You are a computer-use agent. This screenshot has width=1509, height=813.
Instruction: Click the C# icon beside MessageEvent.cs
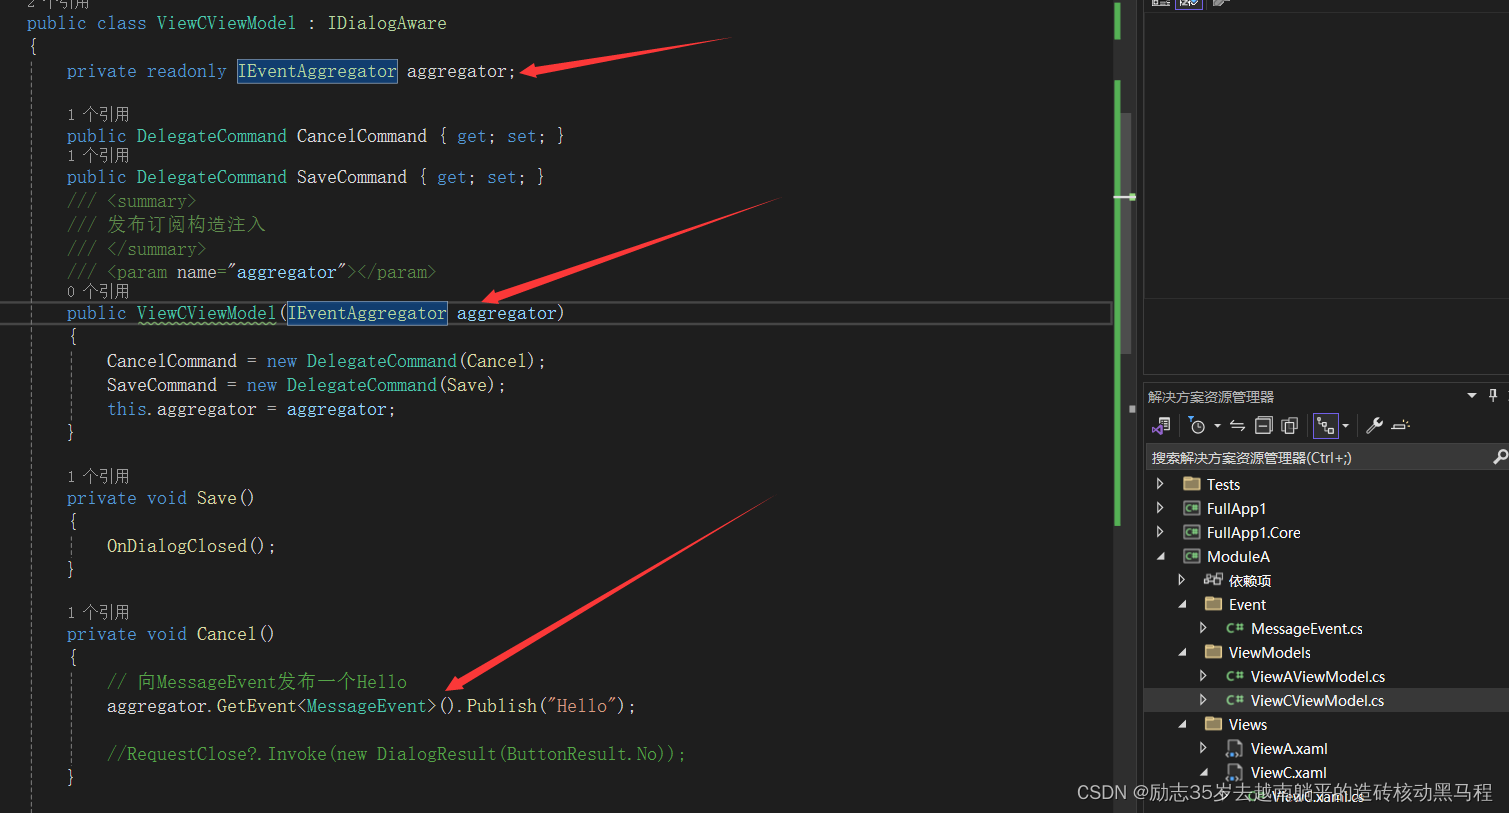[1235, 628]
